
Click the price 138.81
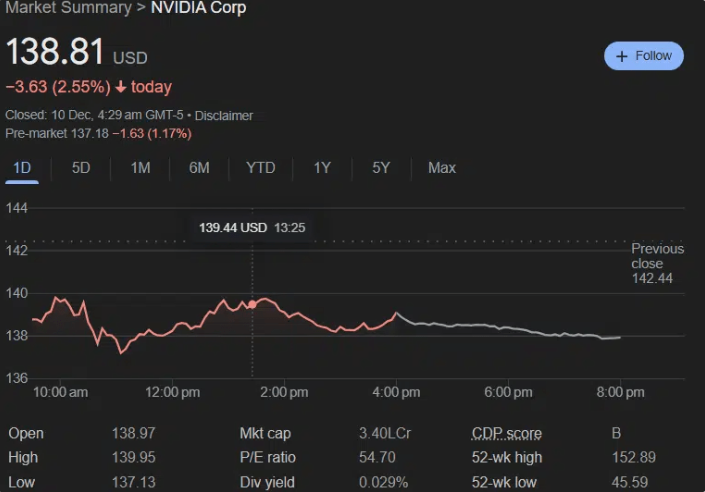click(55, 51)
